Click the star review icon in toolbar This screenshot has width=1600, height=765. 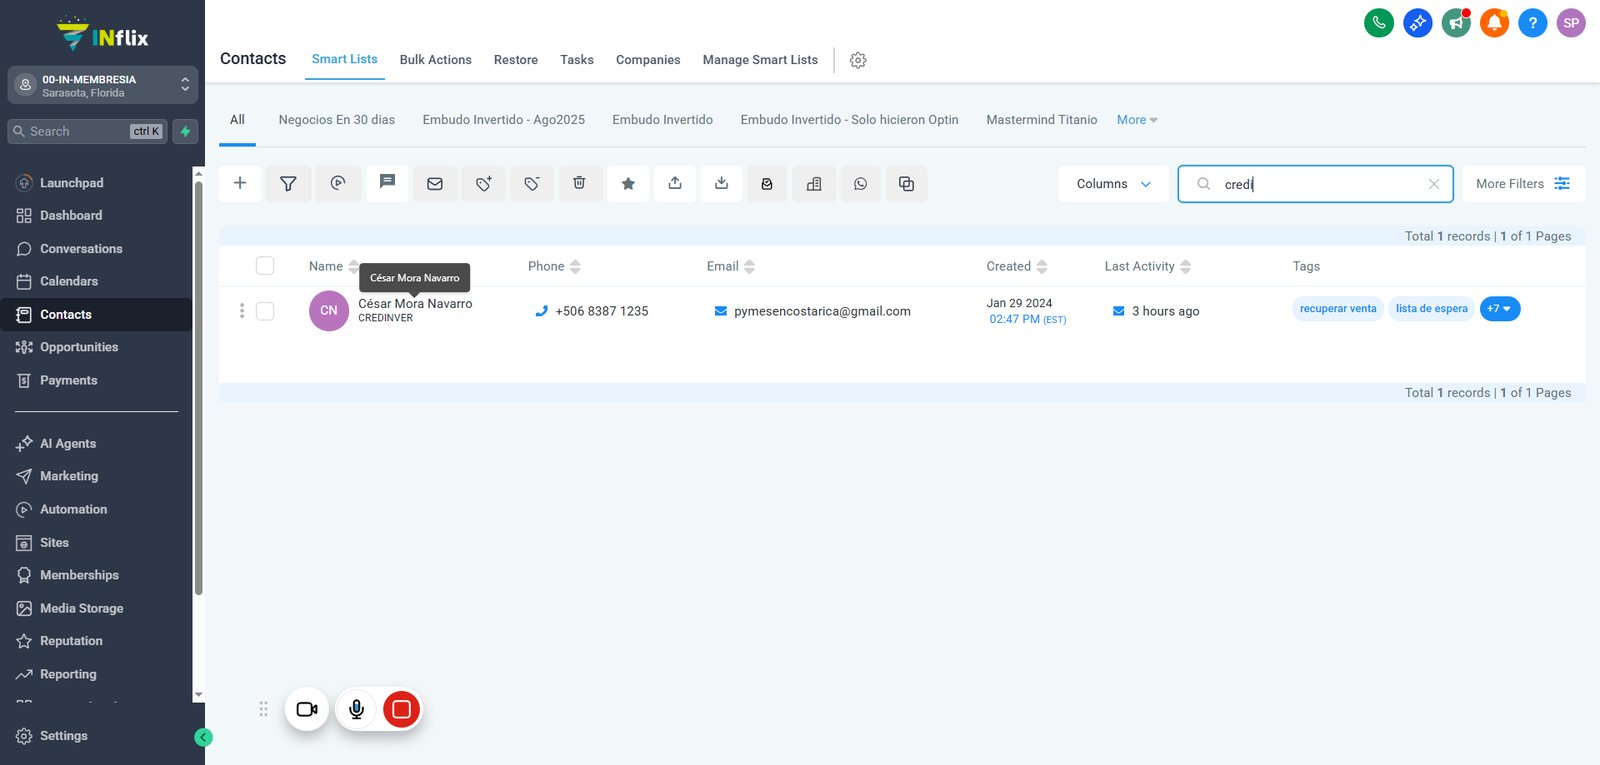point(628,184)
